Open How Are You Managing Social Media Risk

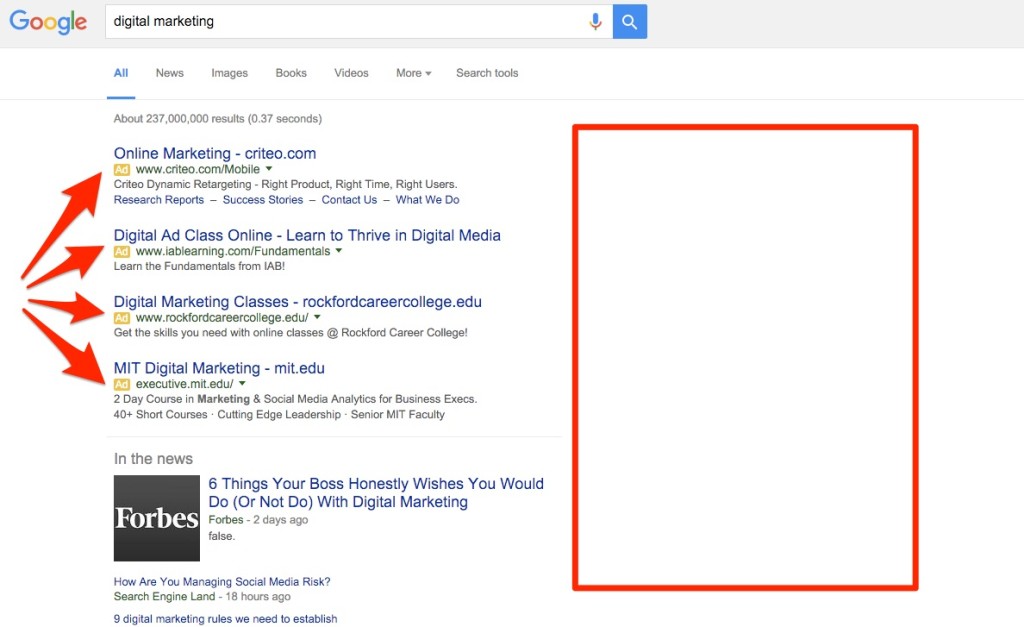tap(222, 582)
